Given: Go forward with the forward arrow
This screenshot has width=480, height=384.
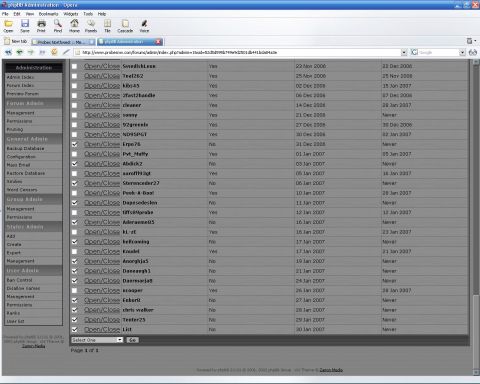Looking at the screenshot, I should [x=31, y=52].
